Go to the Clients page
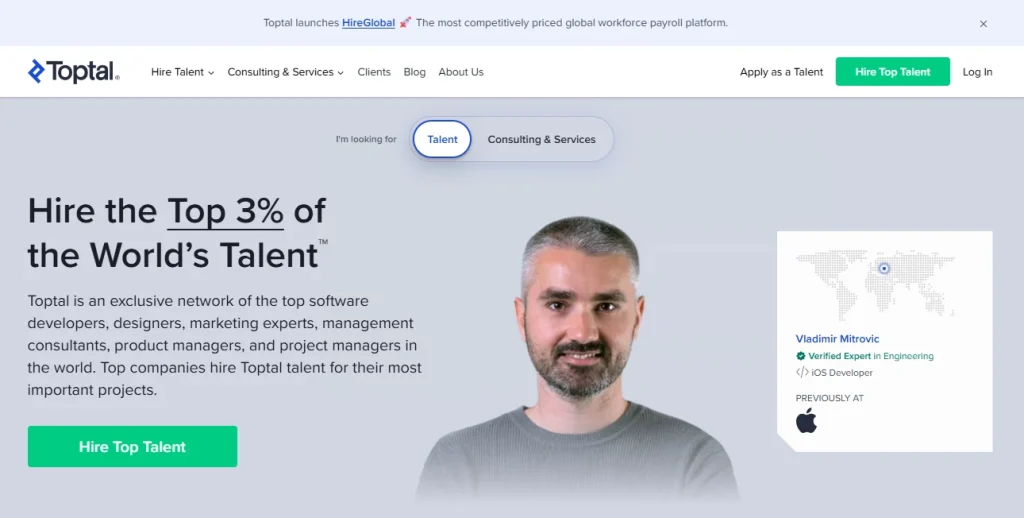 (x=374, y=72)
